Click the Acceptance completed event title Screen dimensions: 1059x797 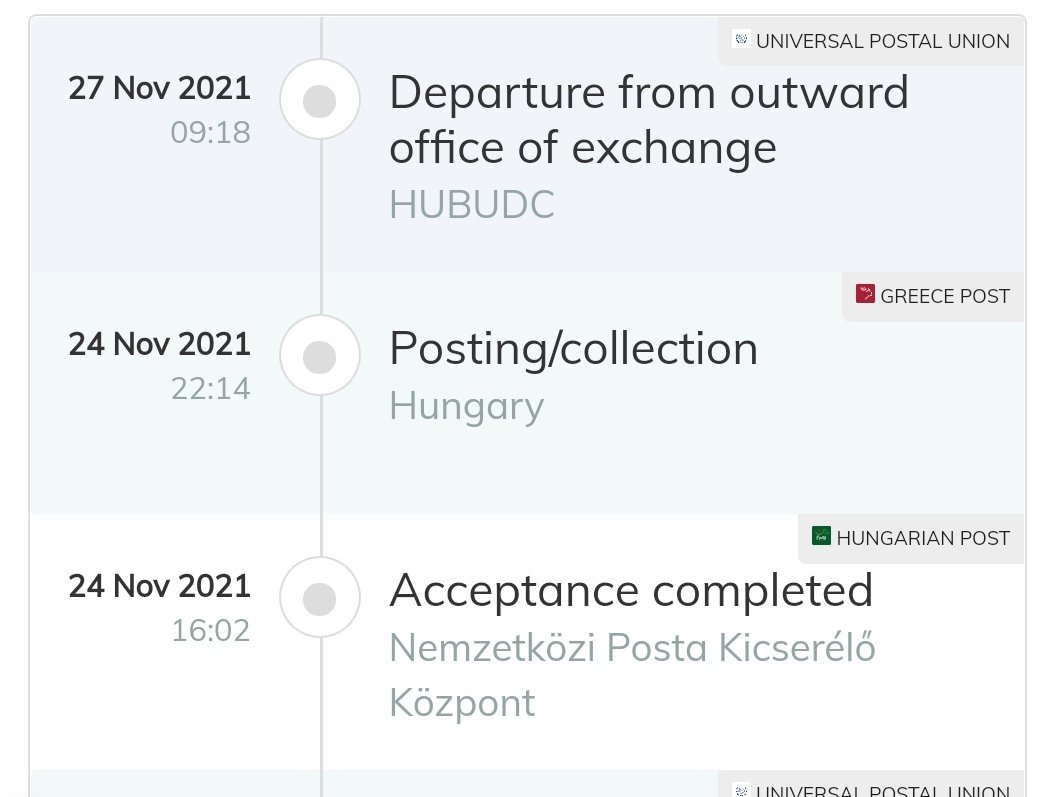coord(631,591)
